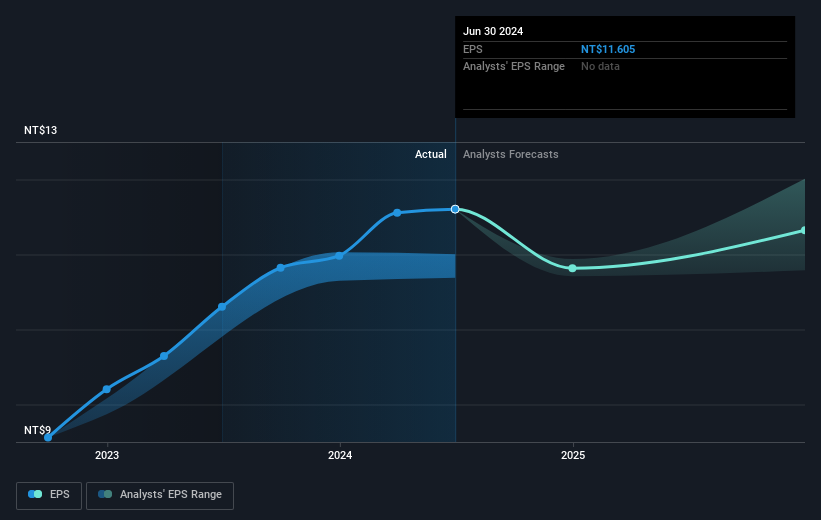Click the NT$13 y-axis label
821x520 pixels.
40,130
